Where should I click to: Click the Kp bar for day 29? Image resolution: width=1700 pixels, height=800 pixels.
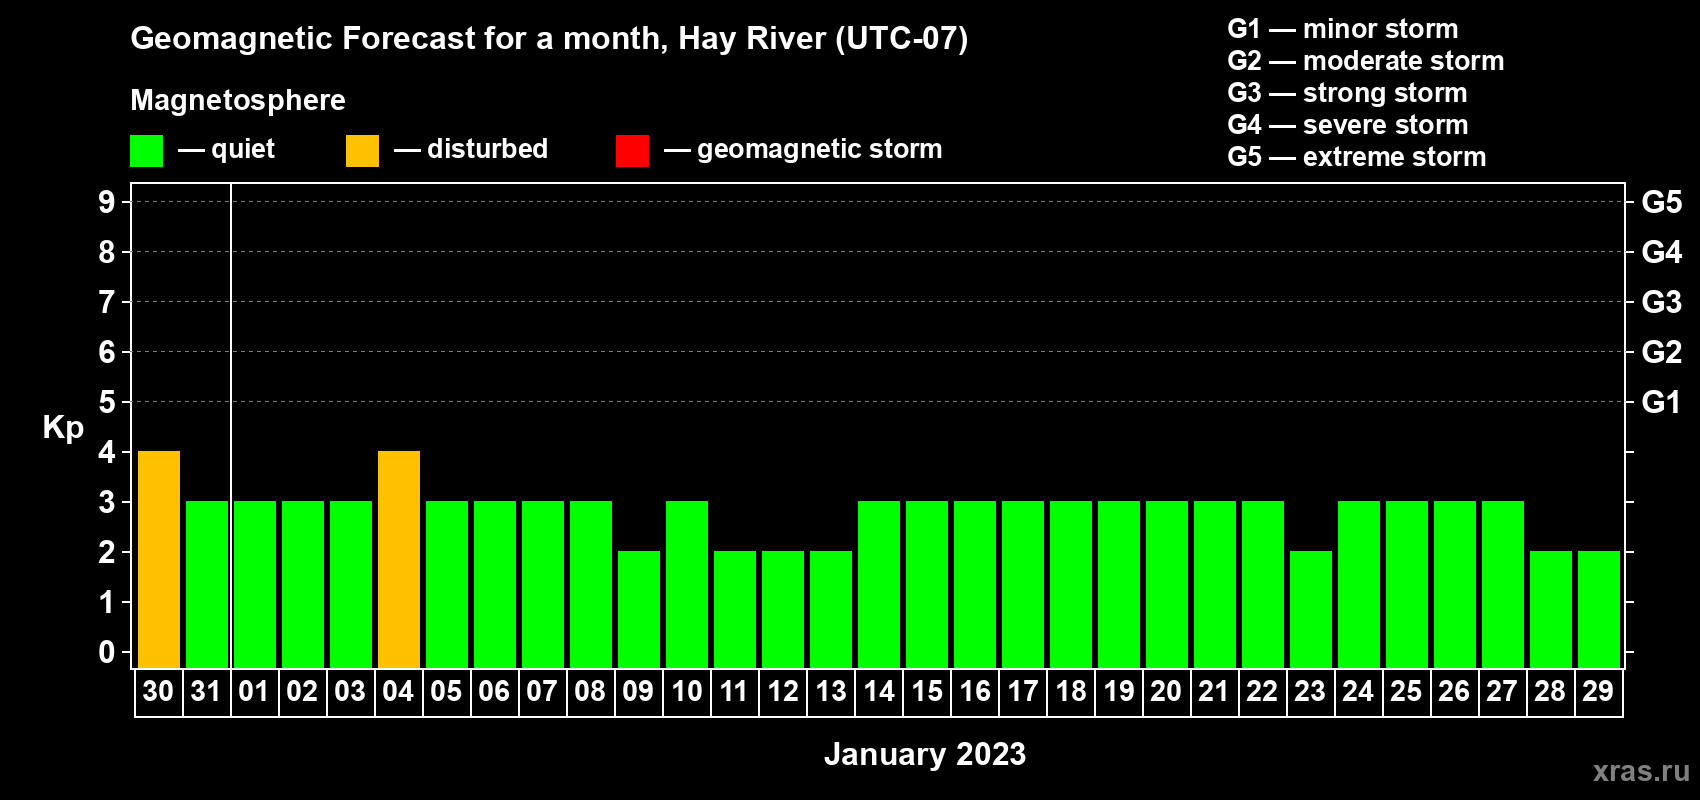[1599, 610]
